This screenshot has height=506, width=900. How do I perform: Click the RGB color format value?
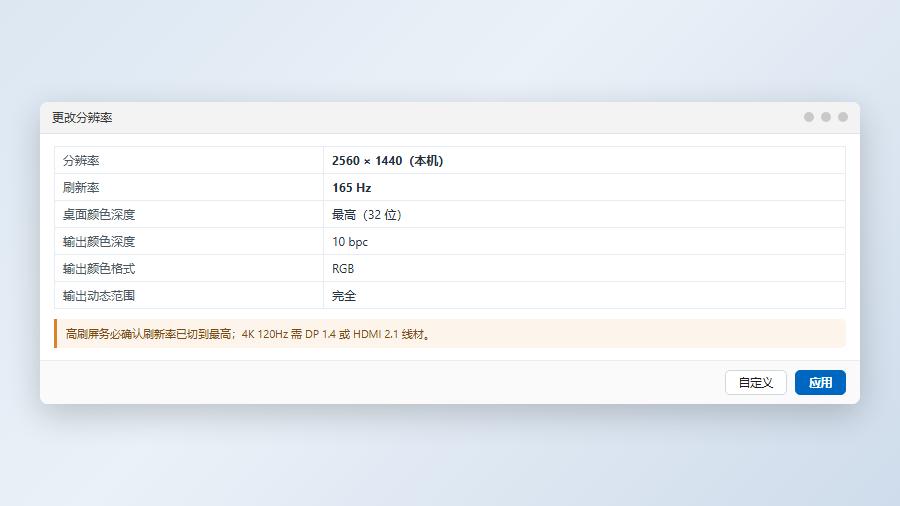click(343, 268)
